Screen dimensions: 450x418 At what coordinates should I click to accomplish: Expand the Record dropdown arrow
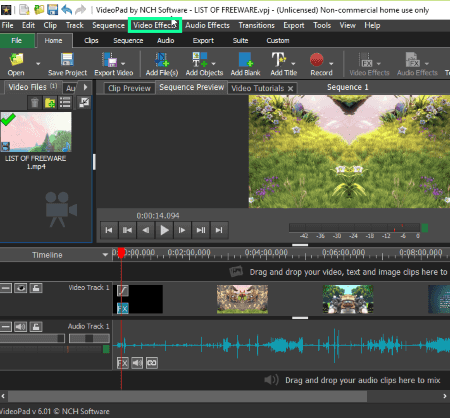point(331,64)
